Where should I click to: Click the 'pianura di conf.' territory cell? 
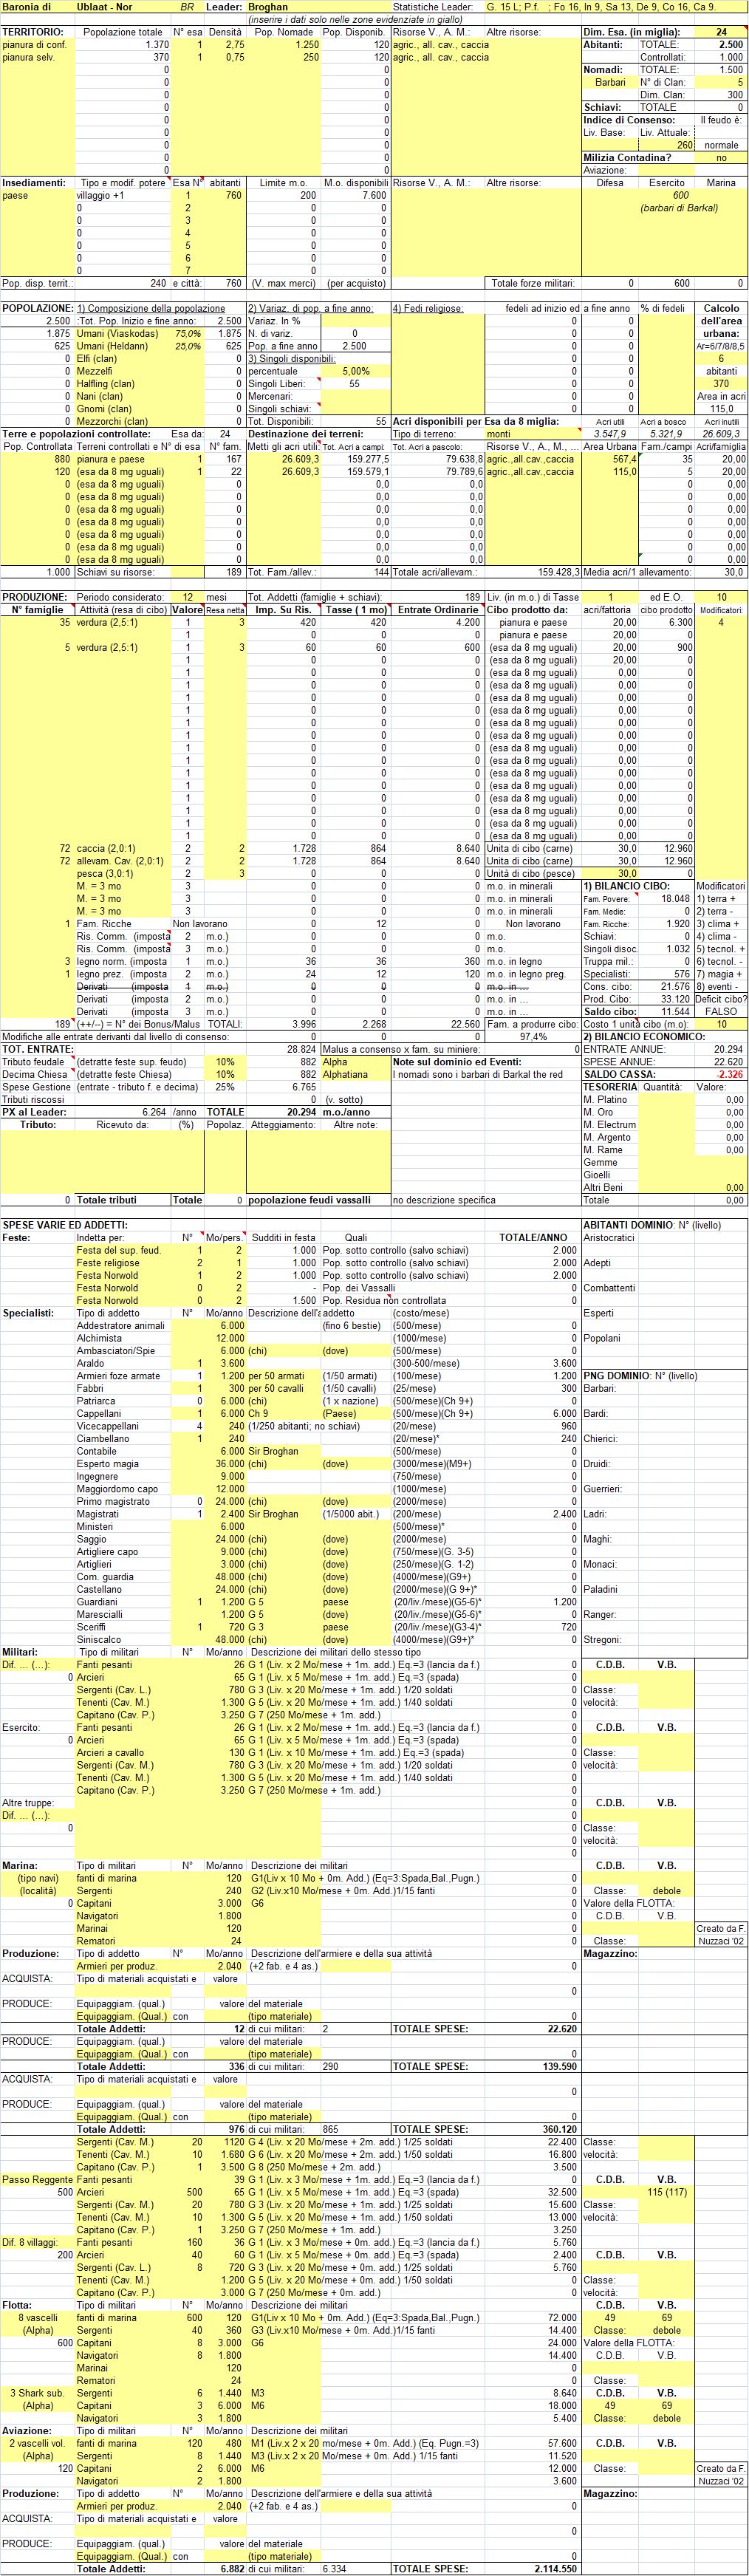(35, 45)
